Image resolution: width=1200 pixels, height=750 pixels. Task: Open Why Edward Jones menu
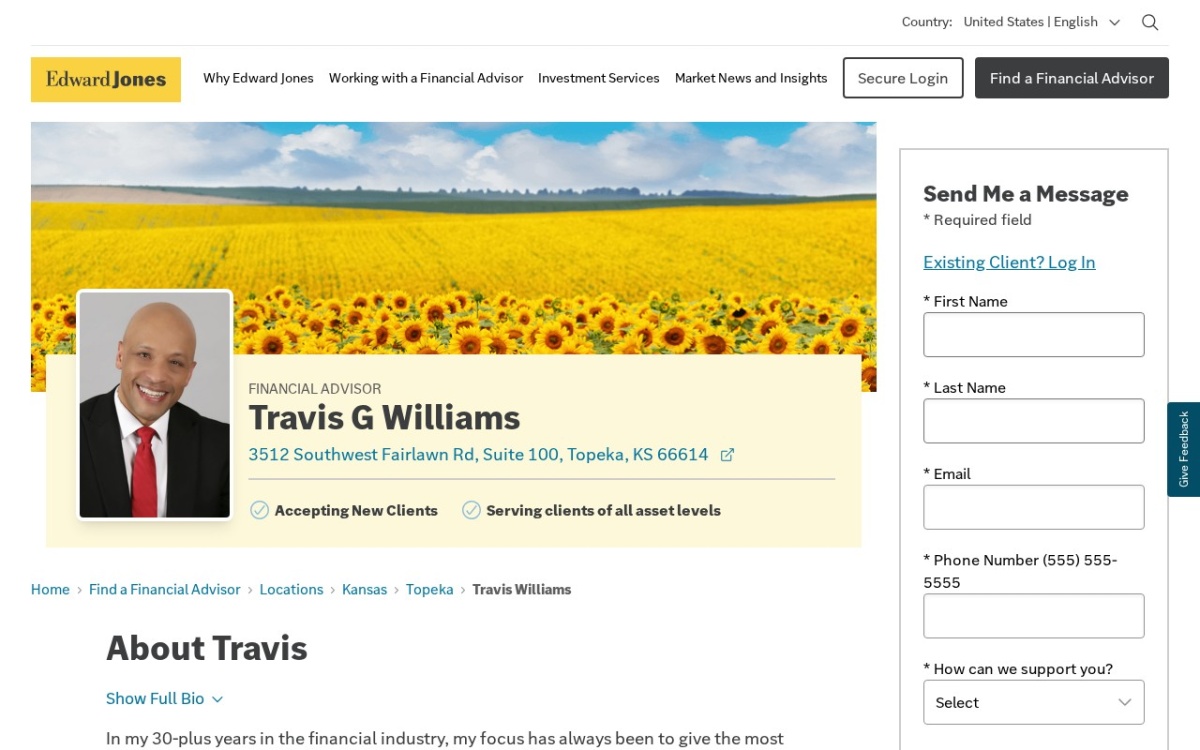point(258,78)
